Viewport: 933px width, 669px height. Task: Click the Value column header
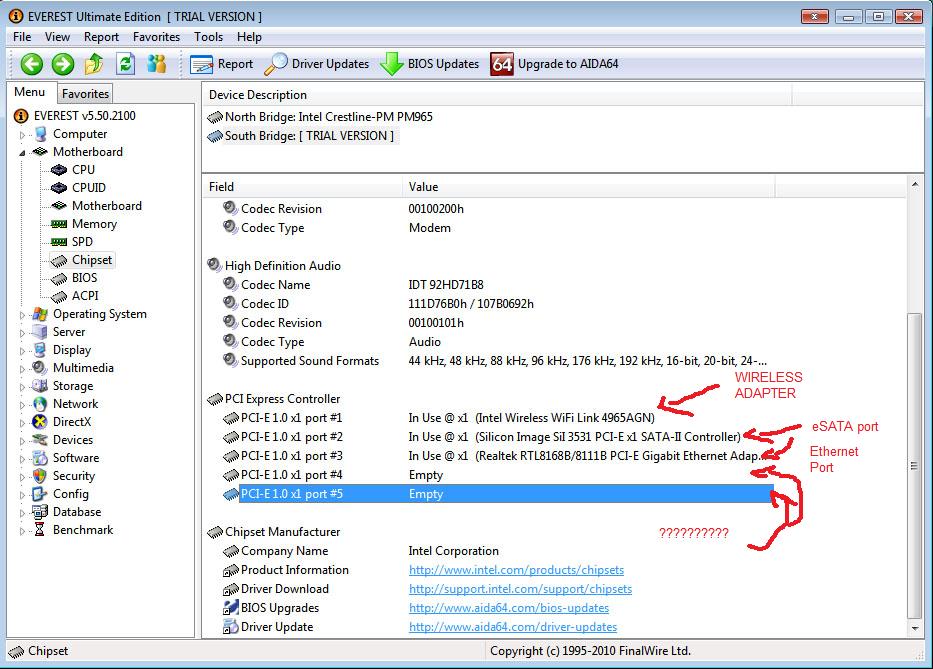[x=588, y=187]
